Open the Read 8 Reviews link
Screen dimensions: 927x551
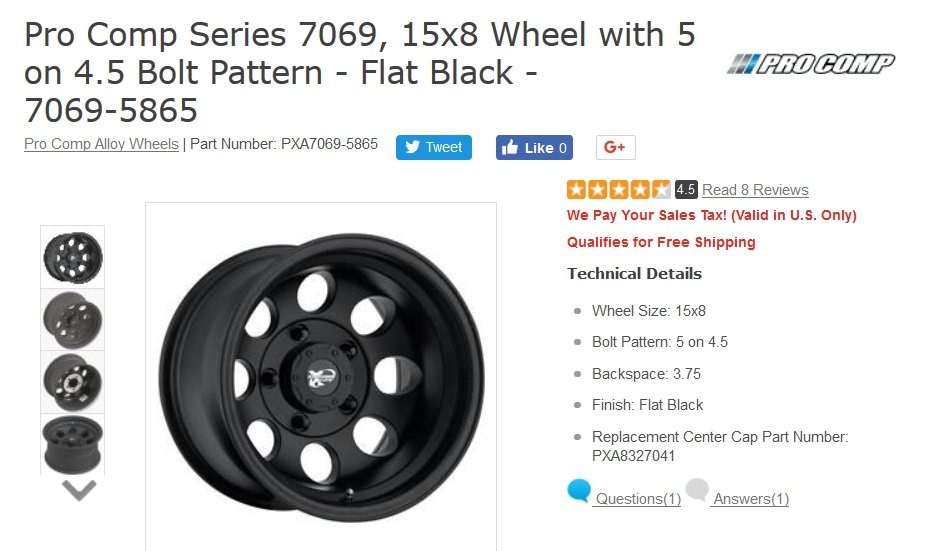pyautogui.click(x=755, y=190)
